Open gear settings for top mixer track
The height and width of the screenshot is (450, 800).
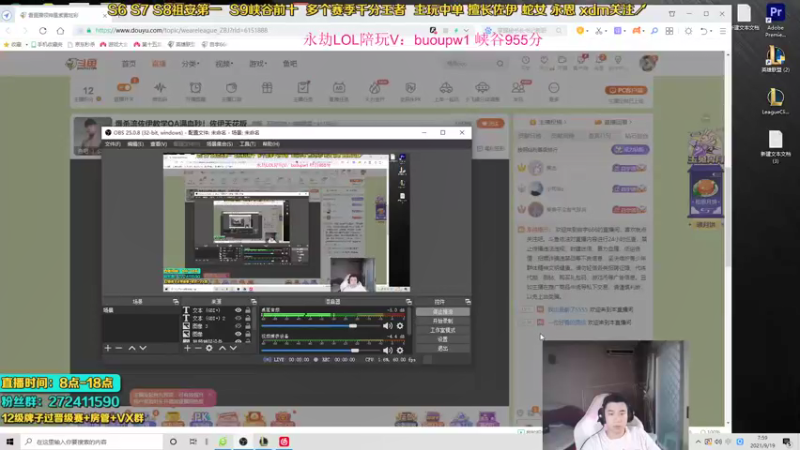(400, 326)
